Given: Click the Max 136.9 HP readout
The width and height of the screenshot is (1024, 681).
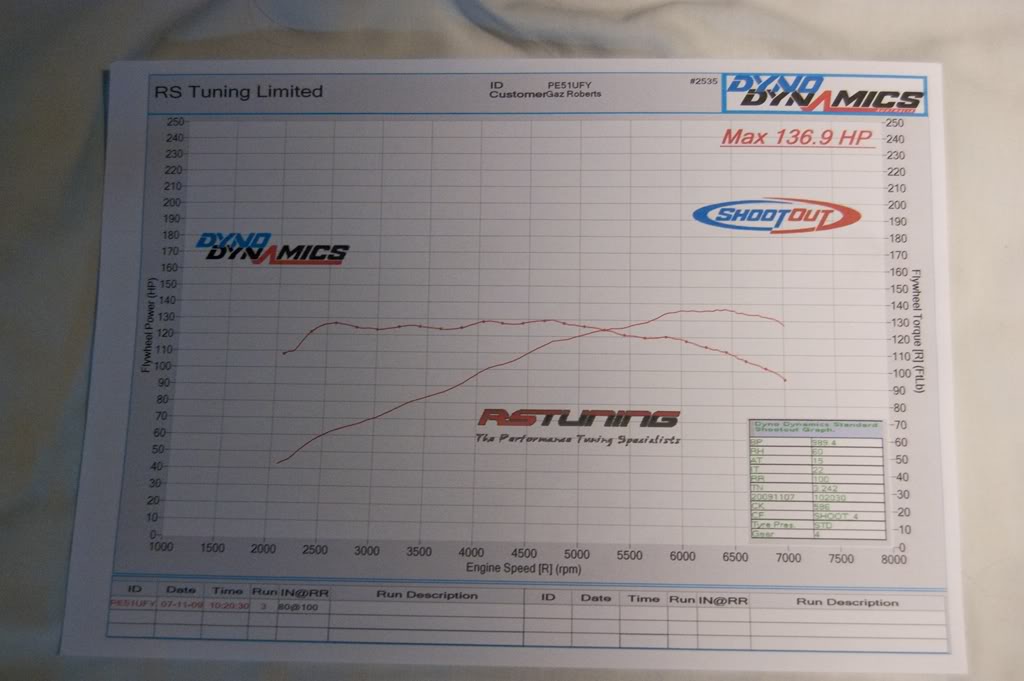Looking at the screenshot, I should (x=798, y=138).
